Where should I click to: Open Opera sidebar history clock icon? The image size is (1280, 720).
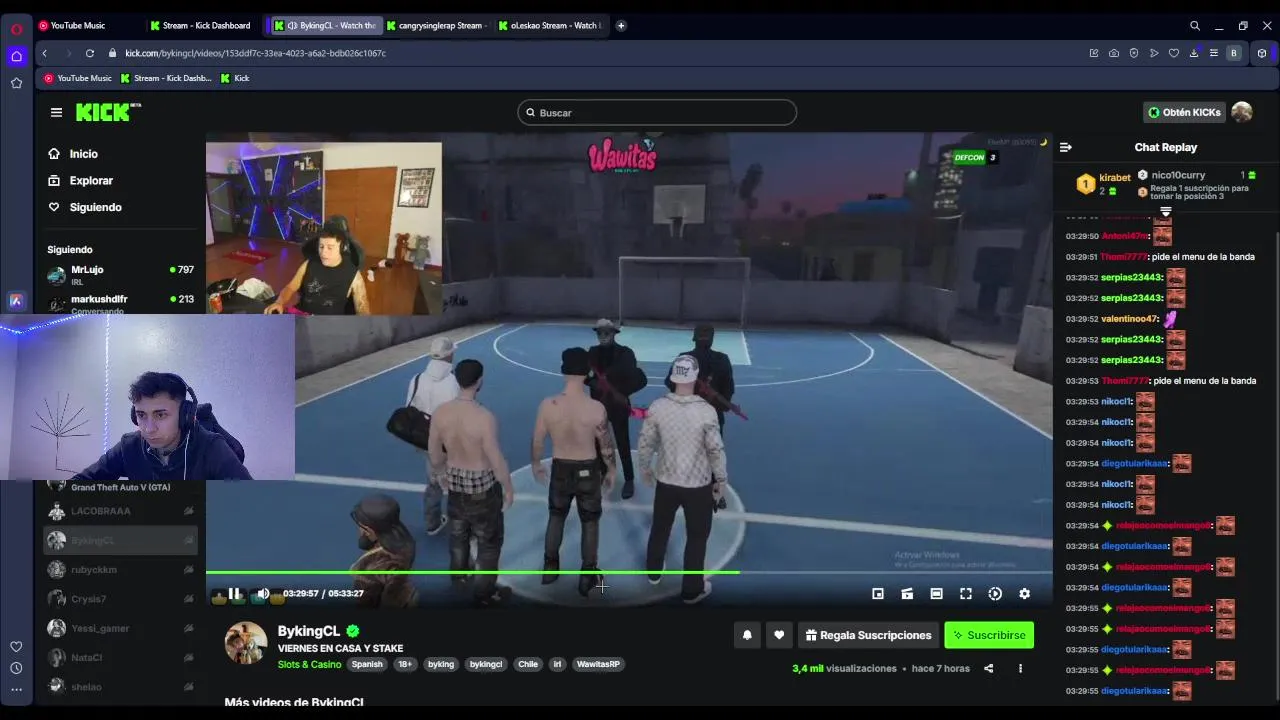point(16,668)
